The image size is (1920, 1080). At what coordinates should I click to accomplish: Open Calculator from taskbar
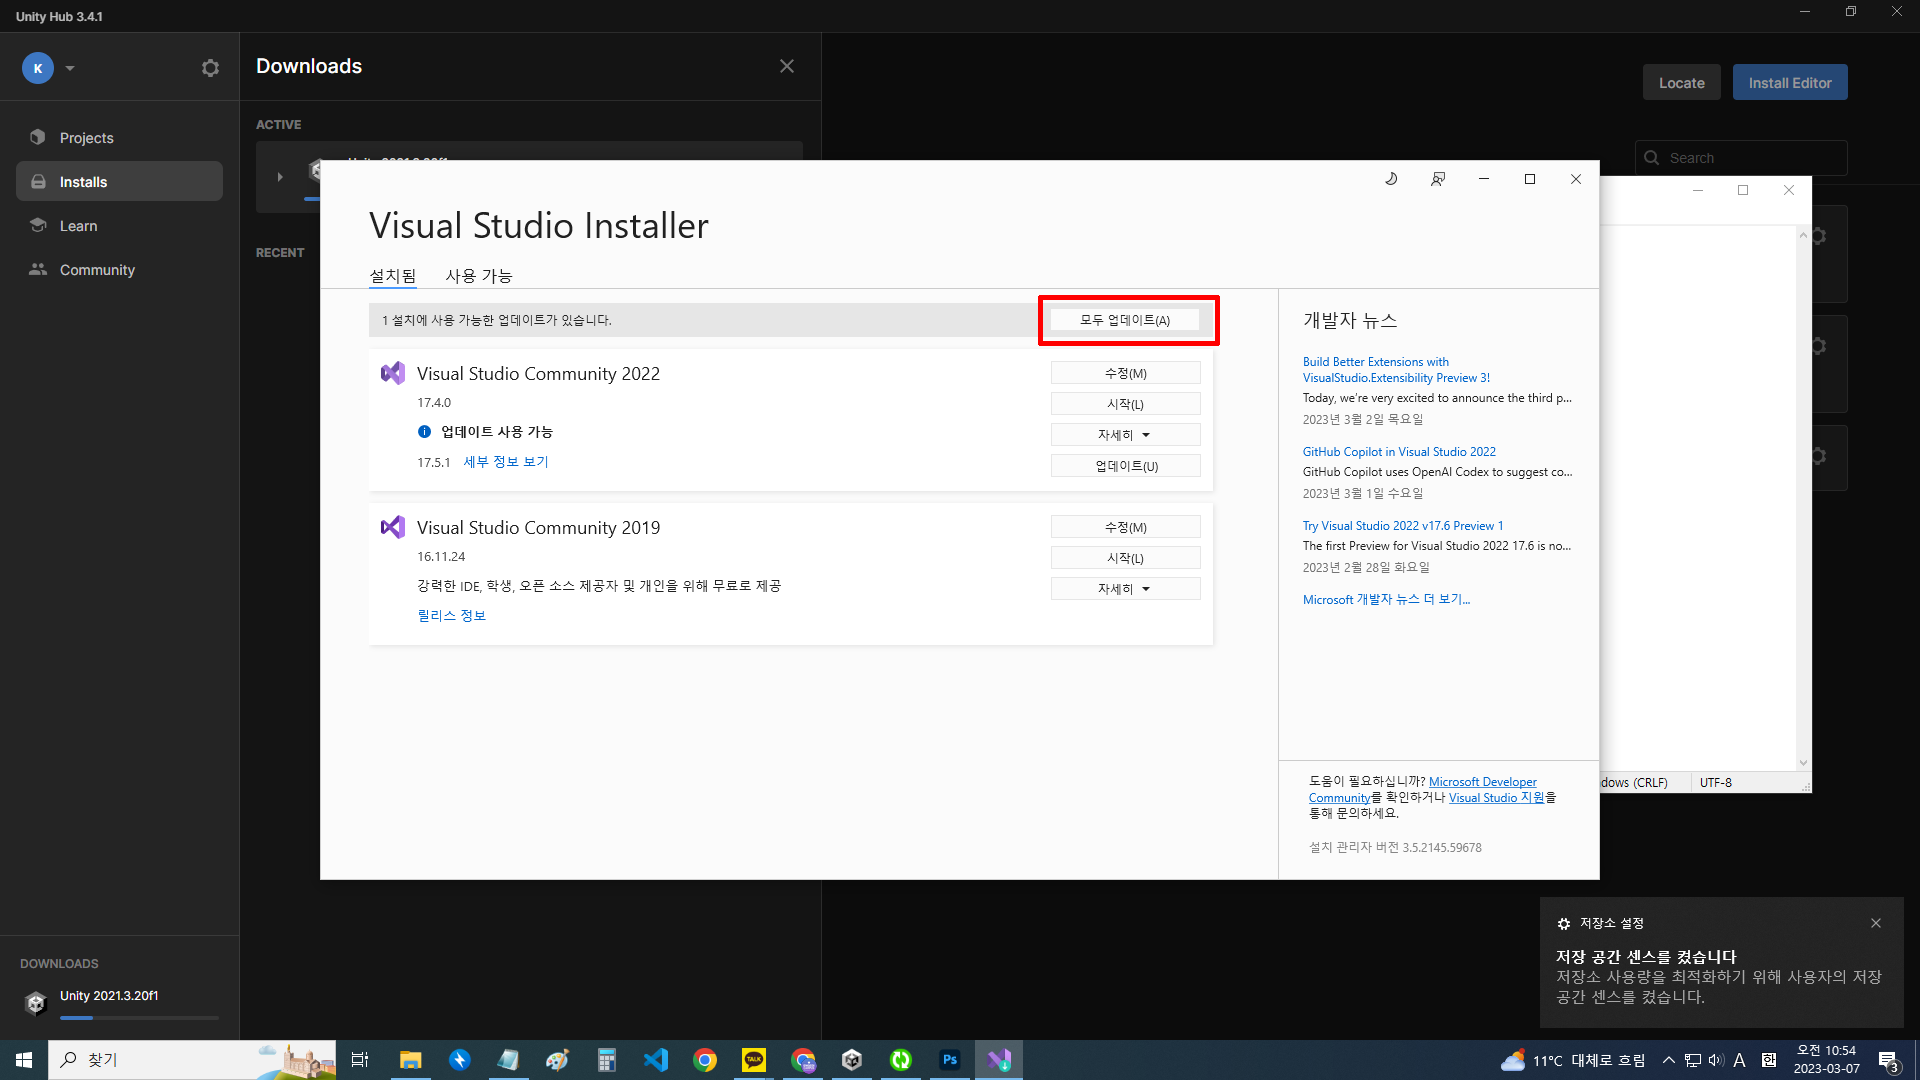tap(606, 1060)
